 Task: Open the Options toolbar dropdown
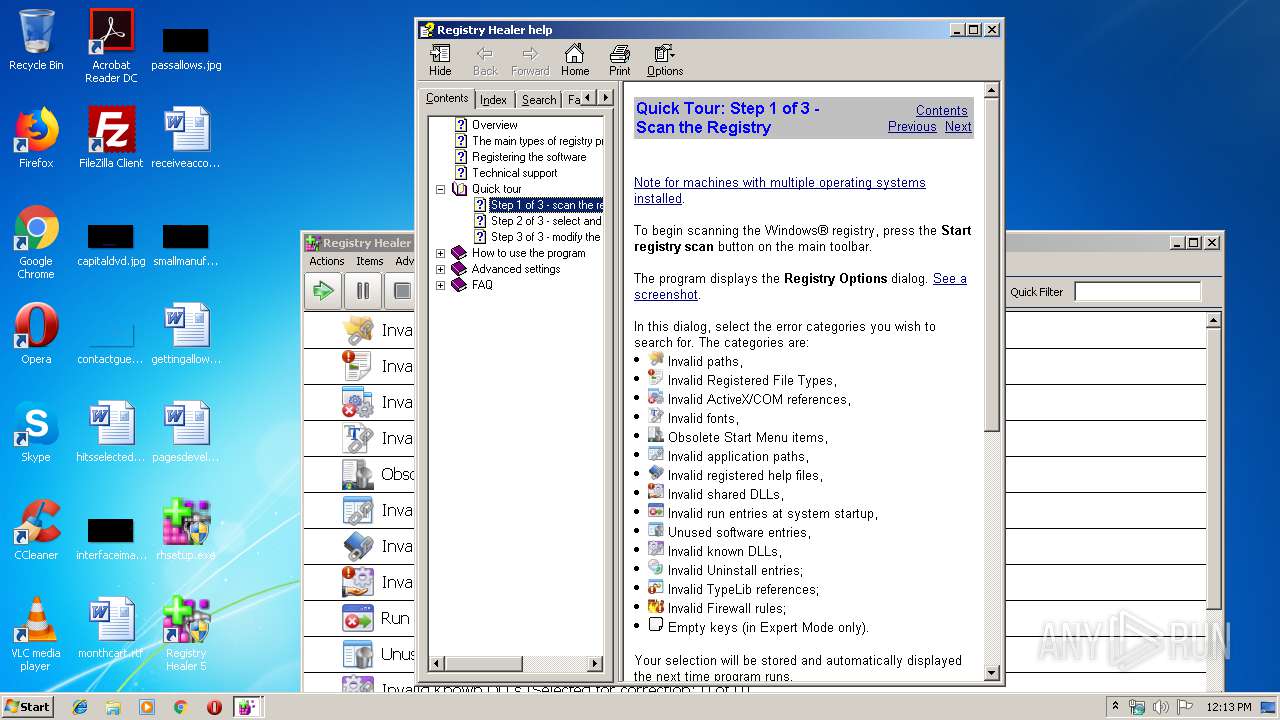[664, 60]
